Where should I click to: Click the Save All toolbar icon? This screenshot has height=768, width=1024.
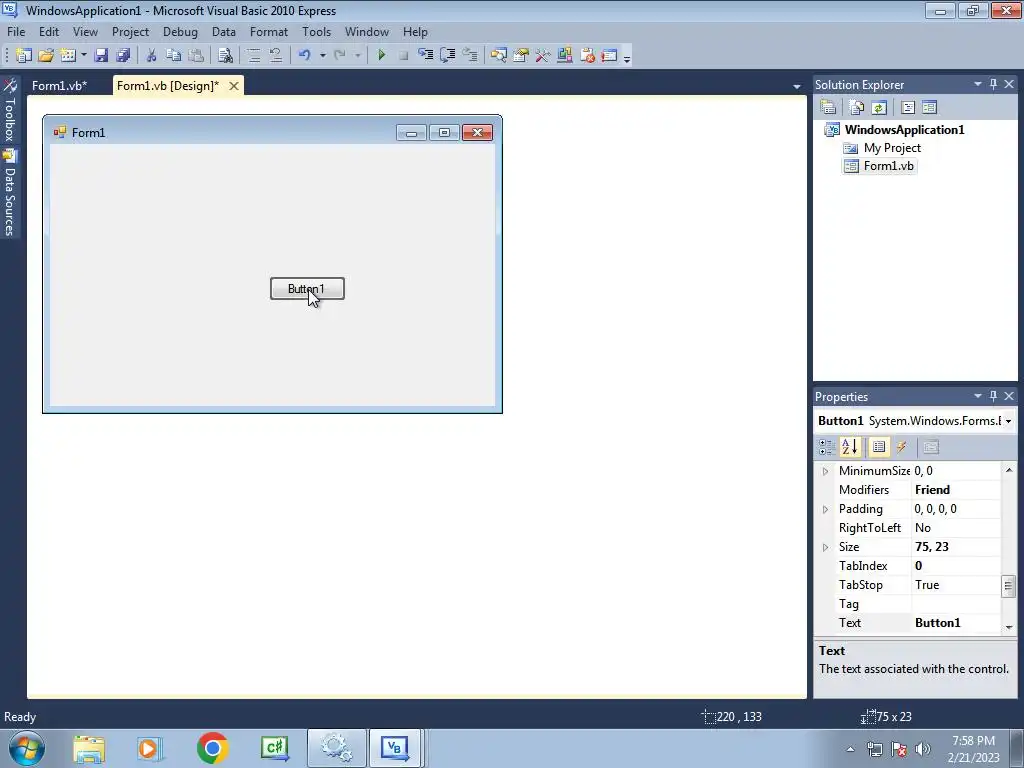[122, 56]
